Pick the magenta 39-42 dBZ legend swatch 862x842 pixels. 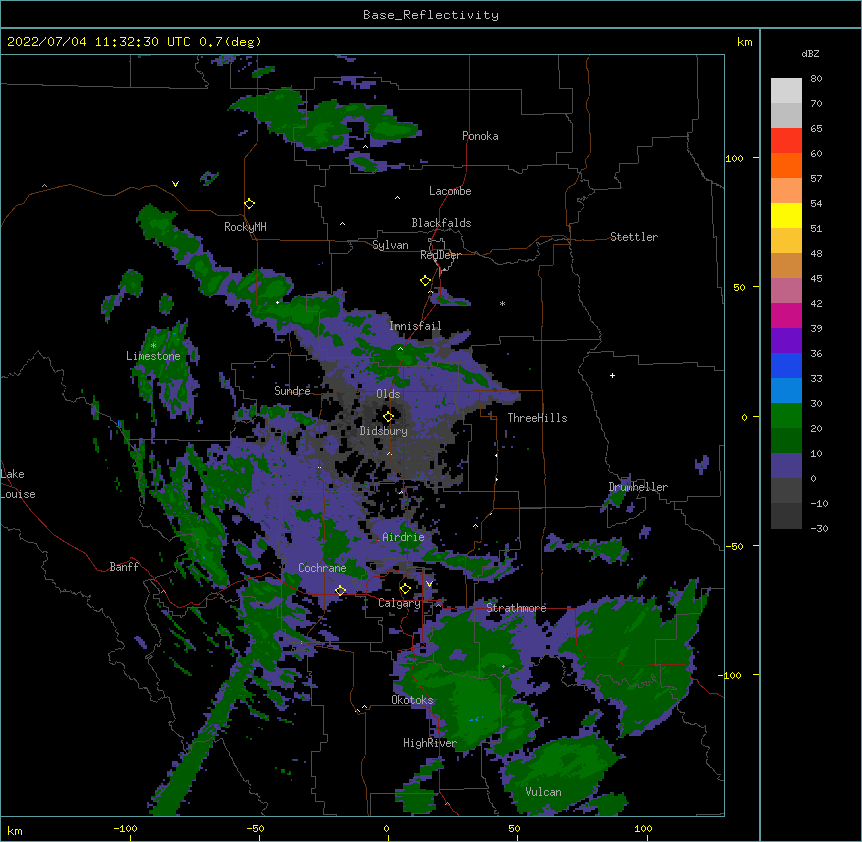tap(786, 315)
